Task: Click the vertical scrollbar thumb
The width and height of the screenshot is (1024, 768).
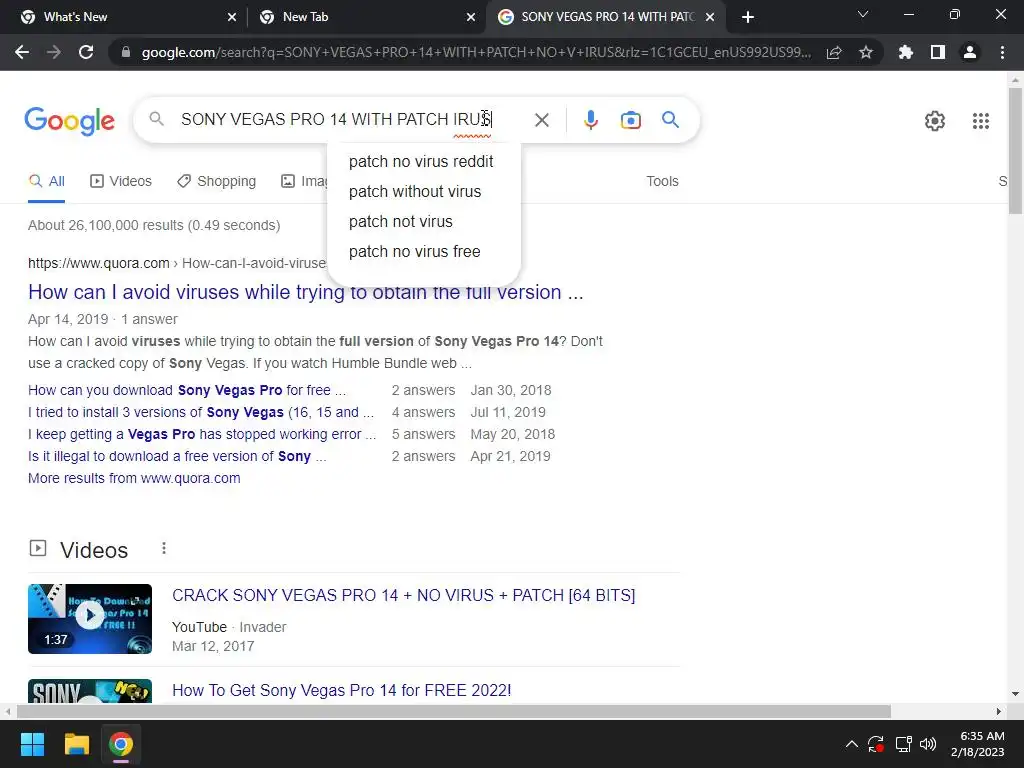Action: pos(1016,150)
